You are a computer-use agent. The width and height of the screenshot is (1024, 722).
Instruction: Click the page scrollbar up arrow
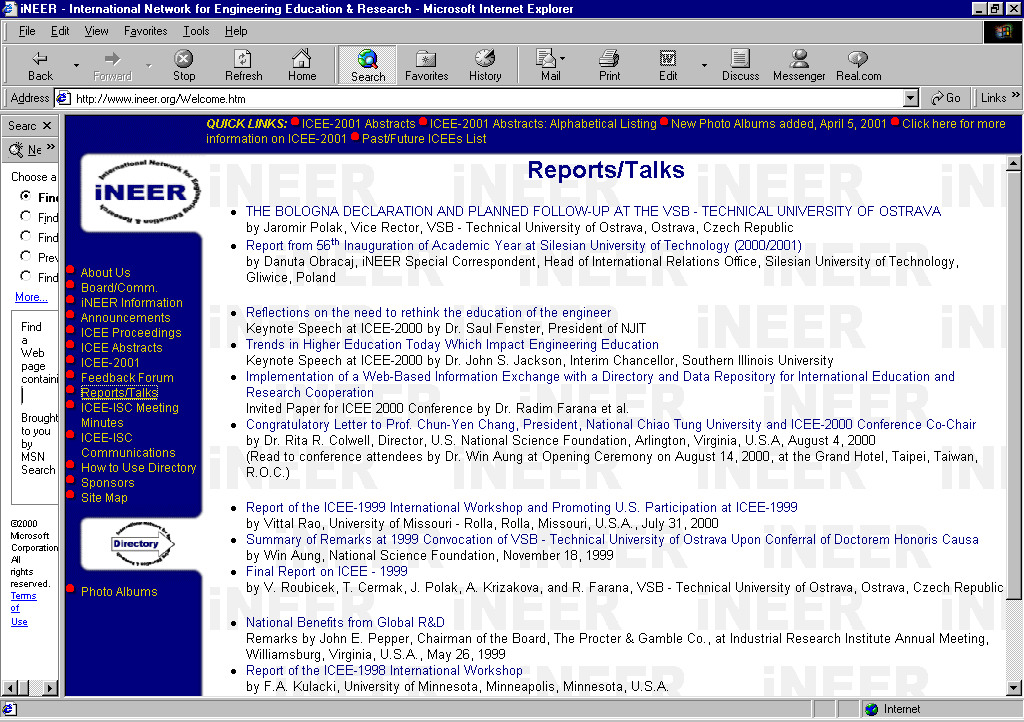pos(1014,163)
